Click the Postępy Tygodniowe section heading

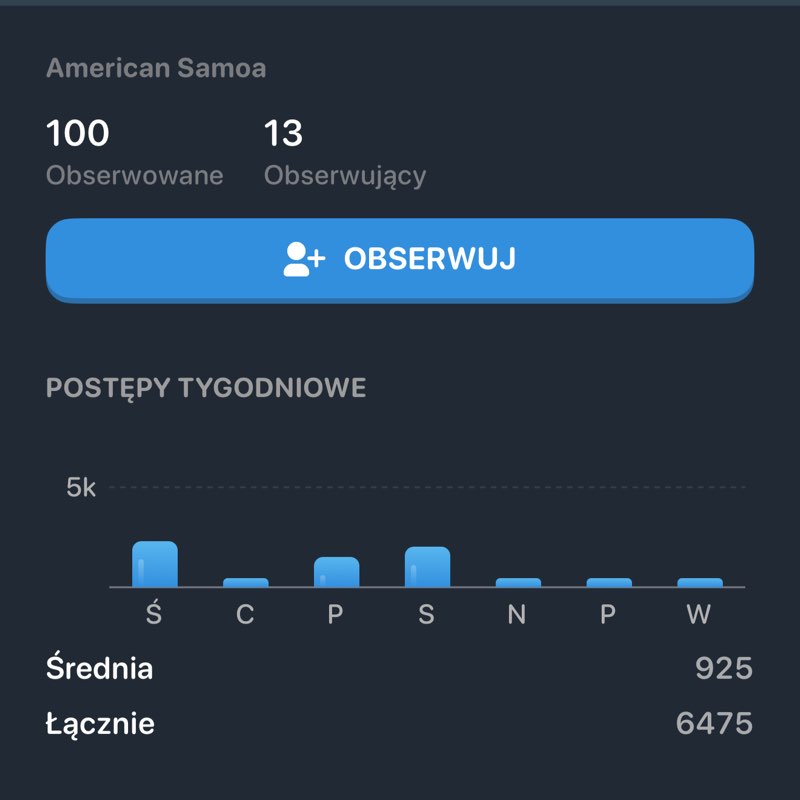[206, 388]
